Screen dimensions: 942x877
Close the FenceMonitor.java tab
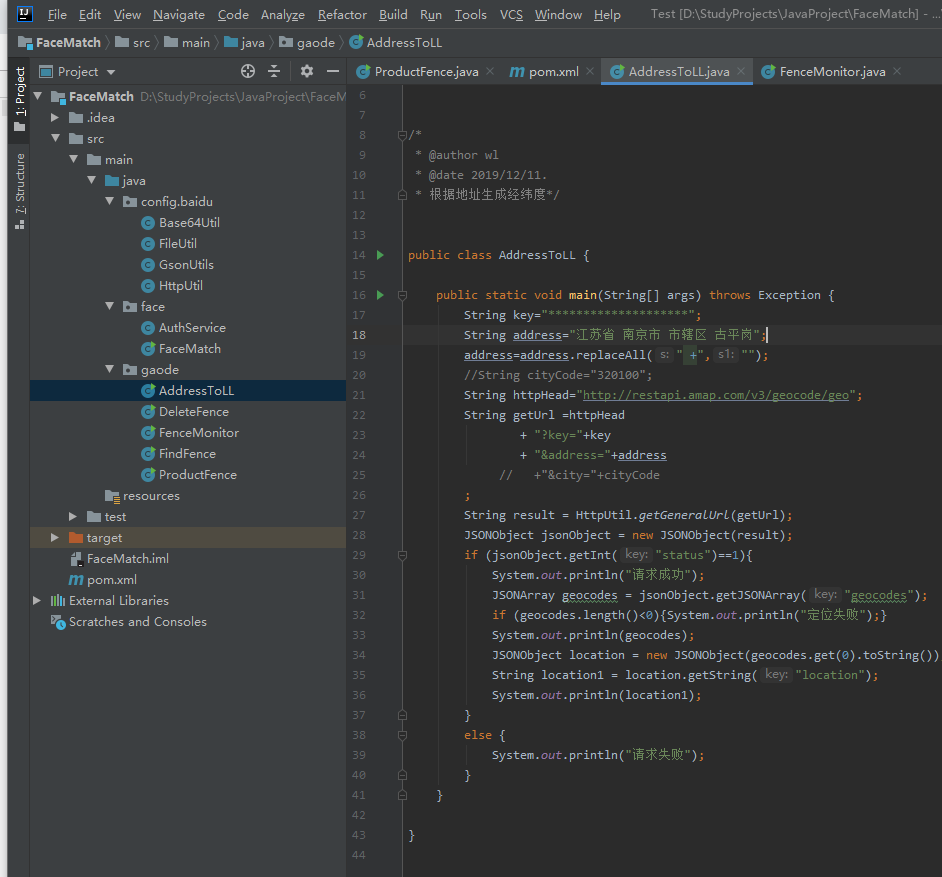[897, 71]
